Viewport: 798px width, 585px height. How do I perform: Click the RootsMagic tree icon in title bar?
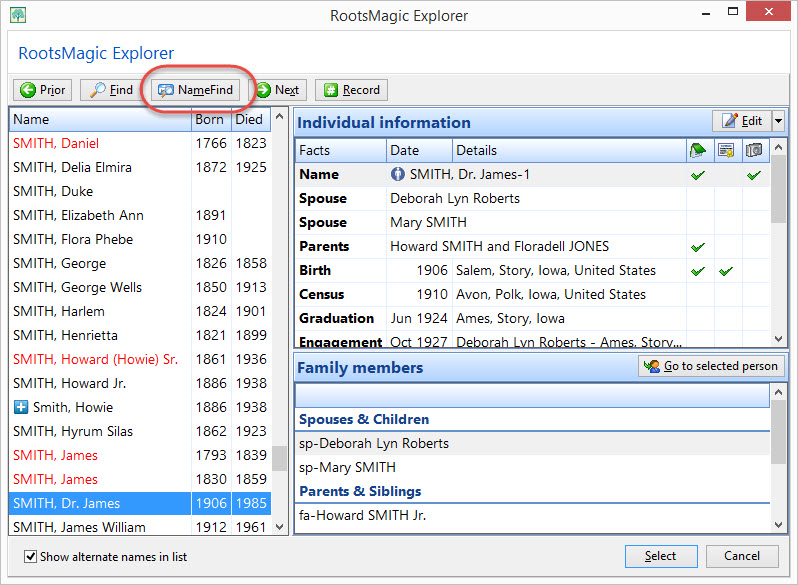click(18, 15)
